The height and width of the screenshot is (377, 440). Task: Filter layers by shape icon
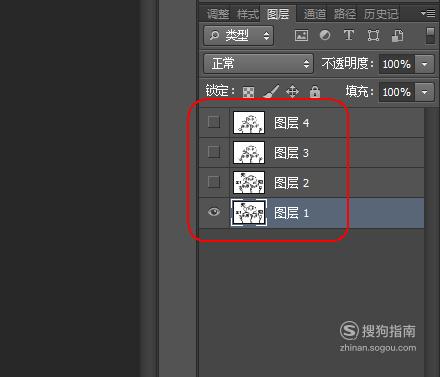373,36
